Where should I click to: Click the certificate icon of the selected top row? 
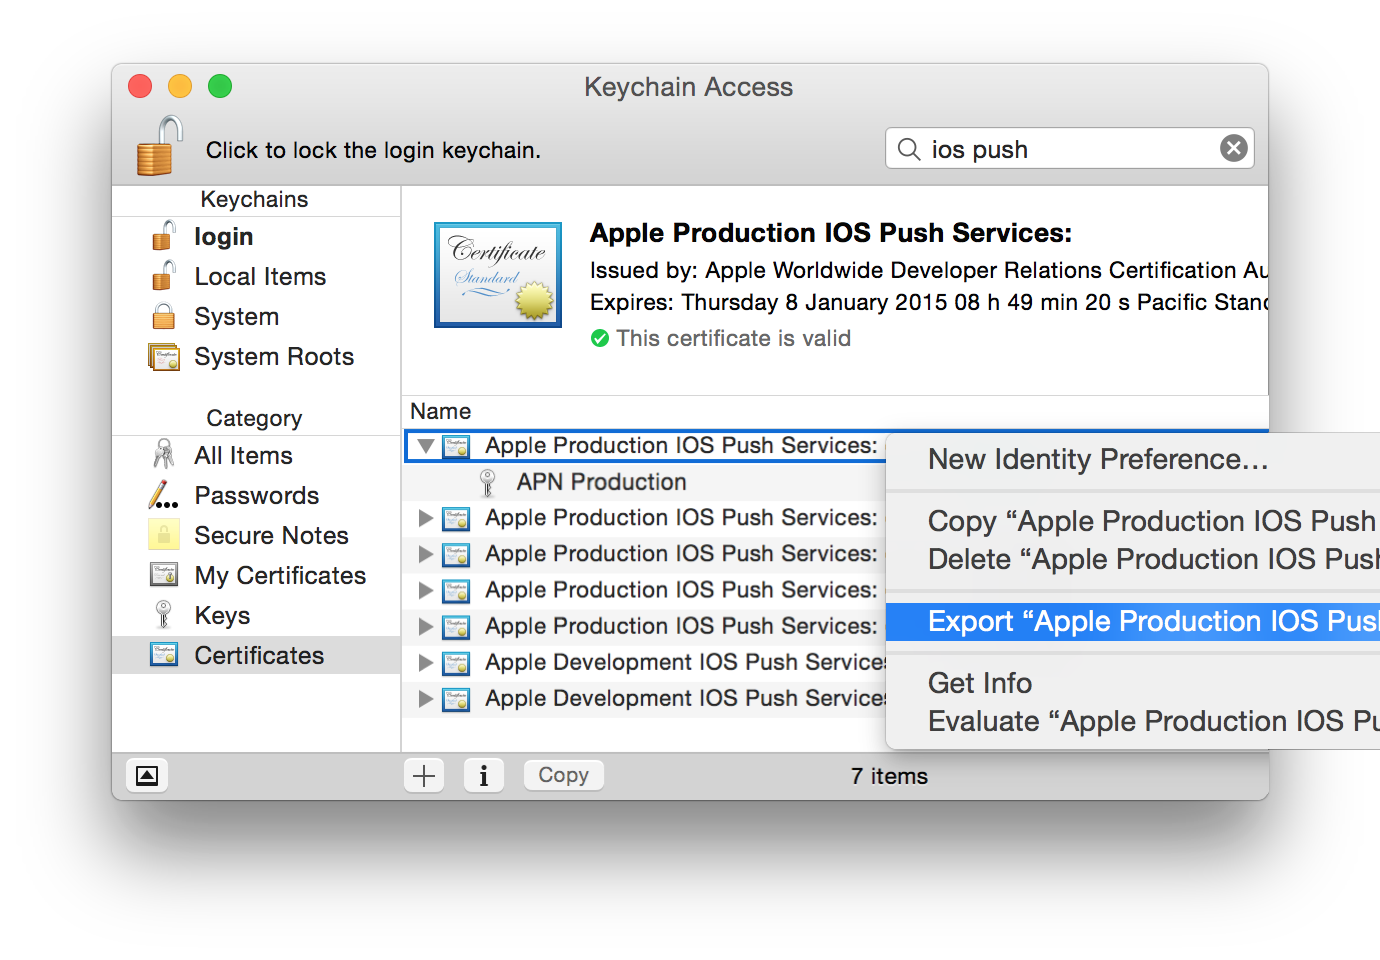(x=457, y=446)
